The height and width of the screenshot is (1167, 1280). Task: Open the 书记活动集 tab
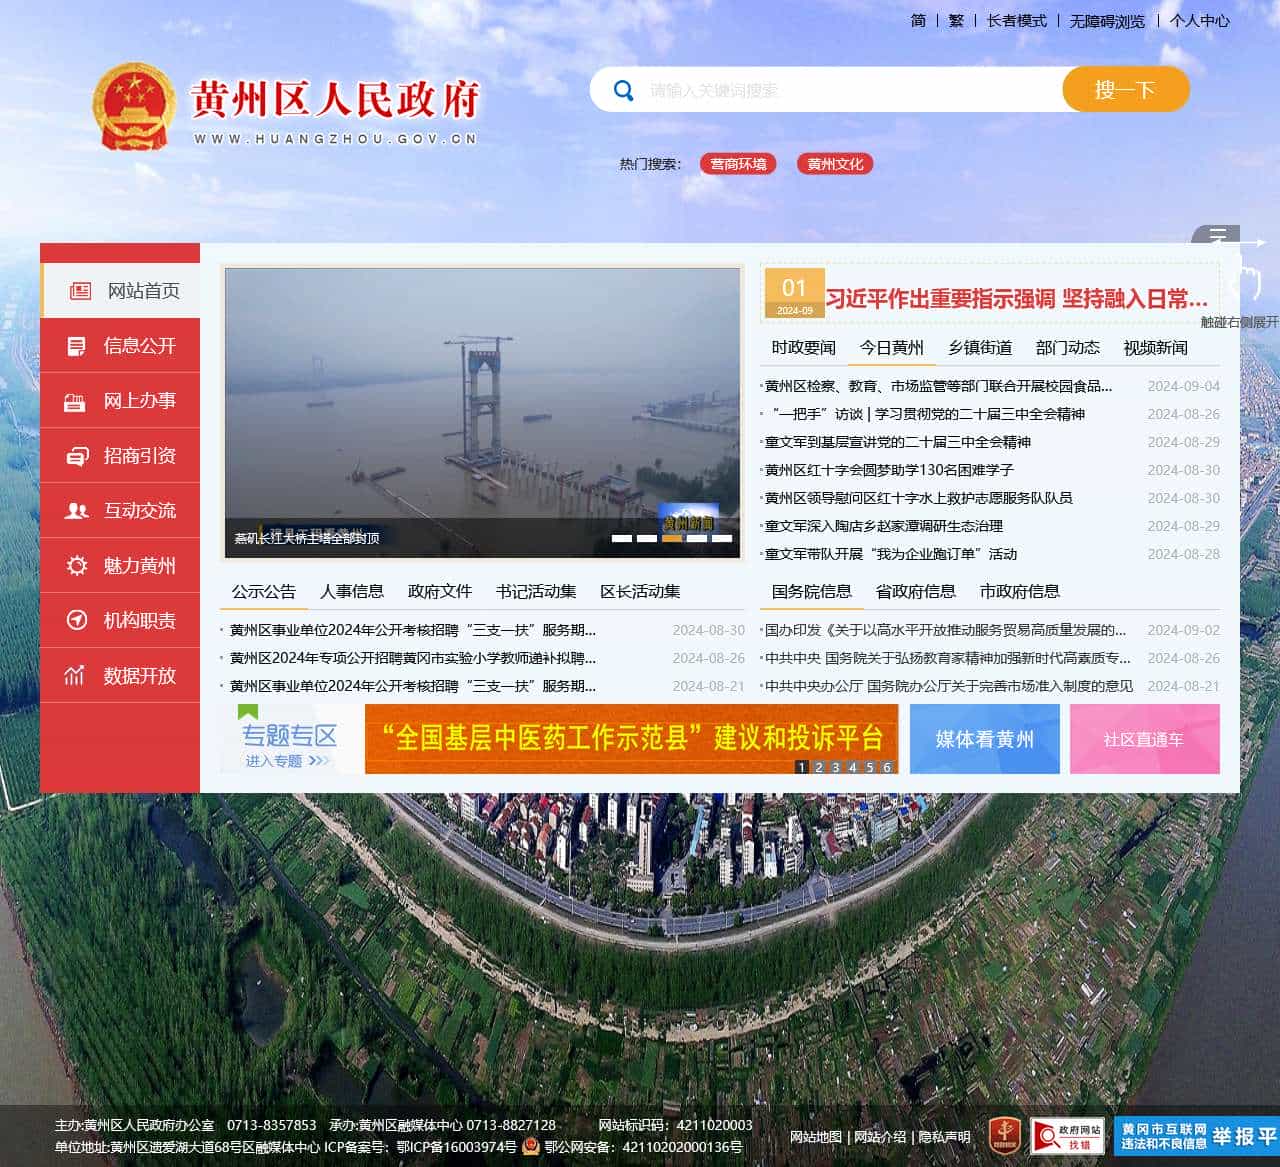(536, 592)
